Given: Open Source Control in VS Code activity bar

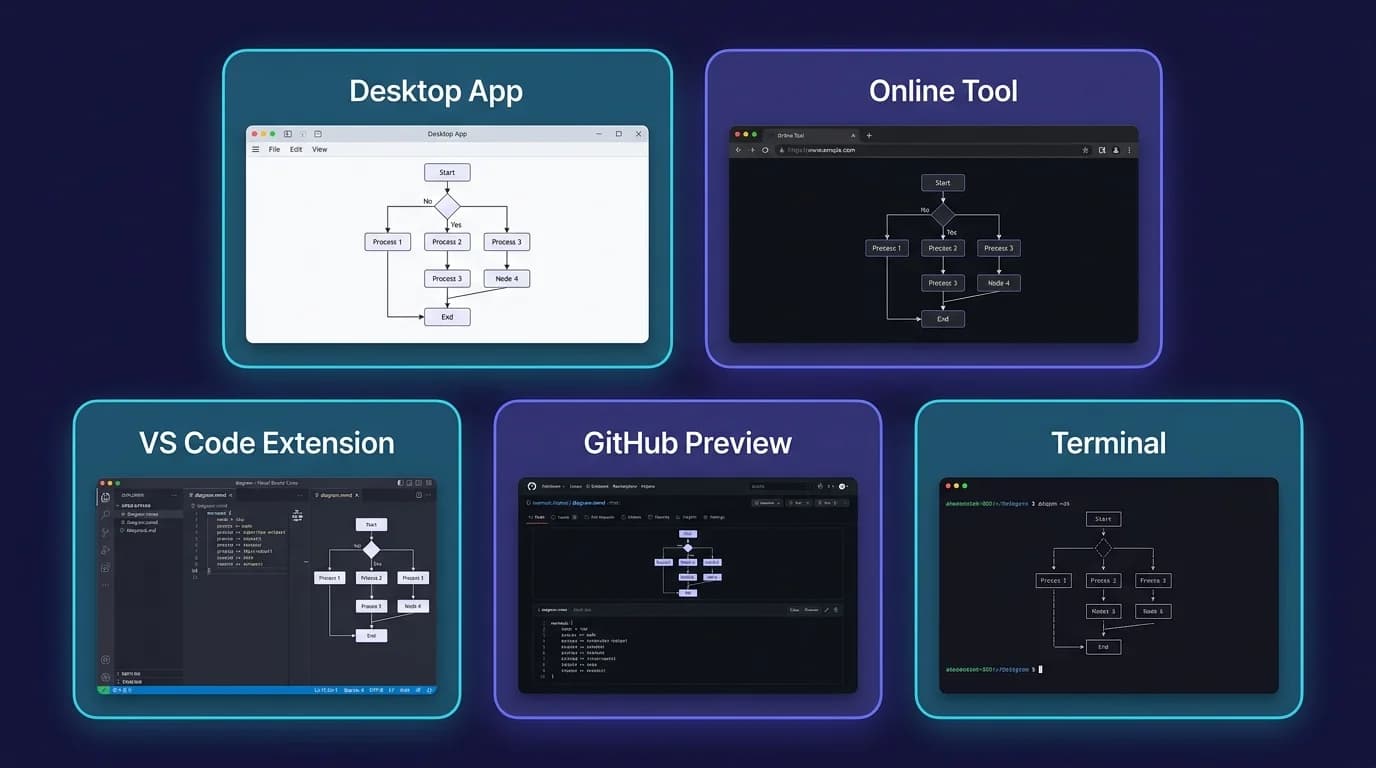Looking at the screenshot, I should (106, 532).
